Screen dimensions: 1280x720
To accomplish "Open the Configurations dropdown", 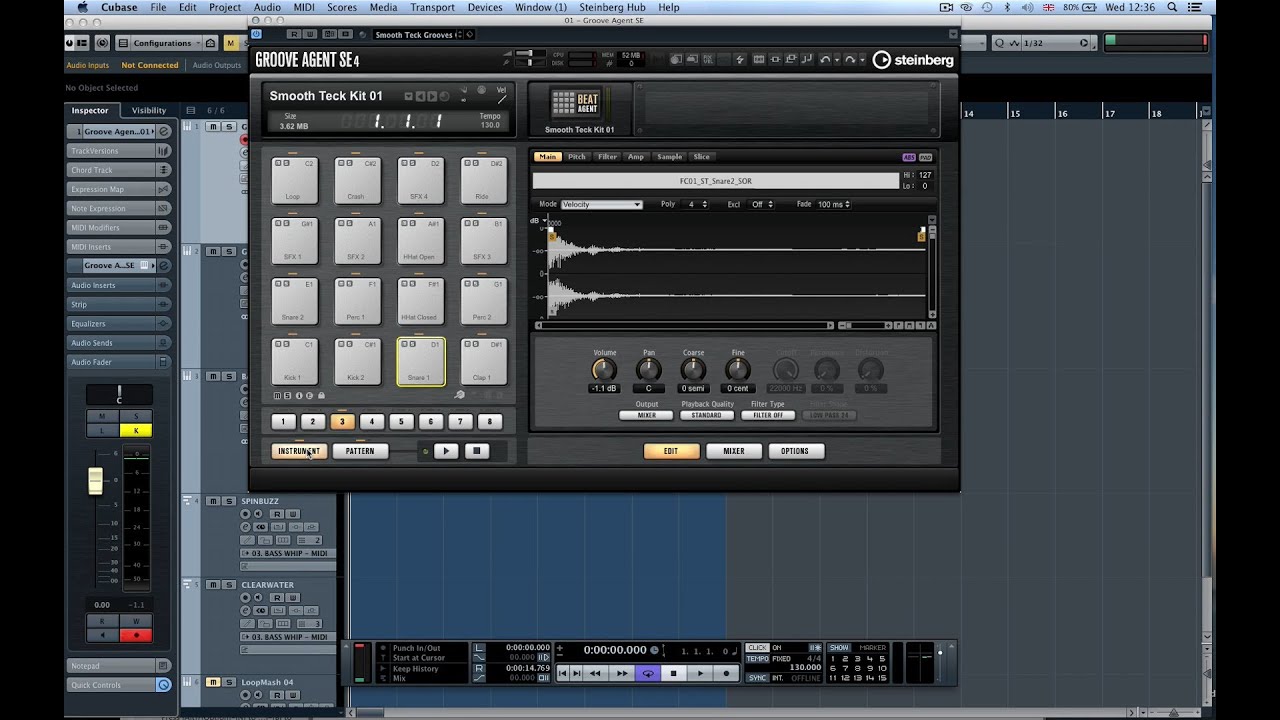I will pyautogui.click(x=161, y=43).
